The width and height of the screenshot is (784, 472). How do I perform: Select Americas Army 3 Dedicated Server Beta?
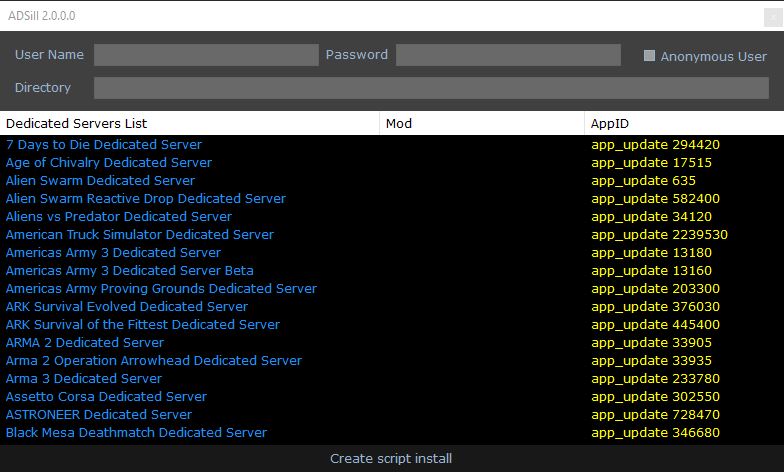pos(130,271)
